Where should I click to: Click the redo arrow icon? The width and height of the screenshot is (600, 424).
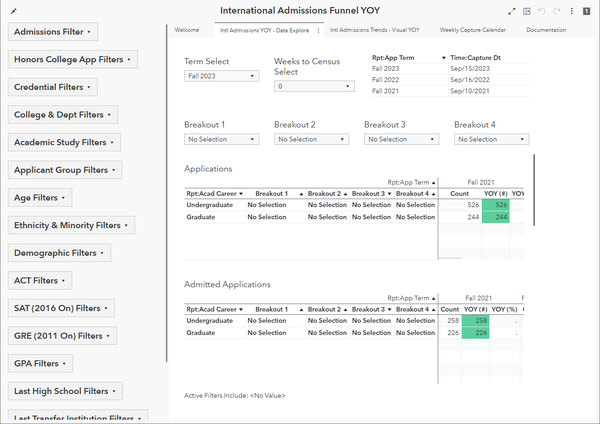(x=557, y=11)
